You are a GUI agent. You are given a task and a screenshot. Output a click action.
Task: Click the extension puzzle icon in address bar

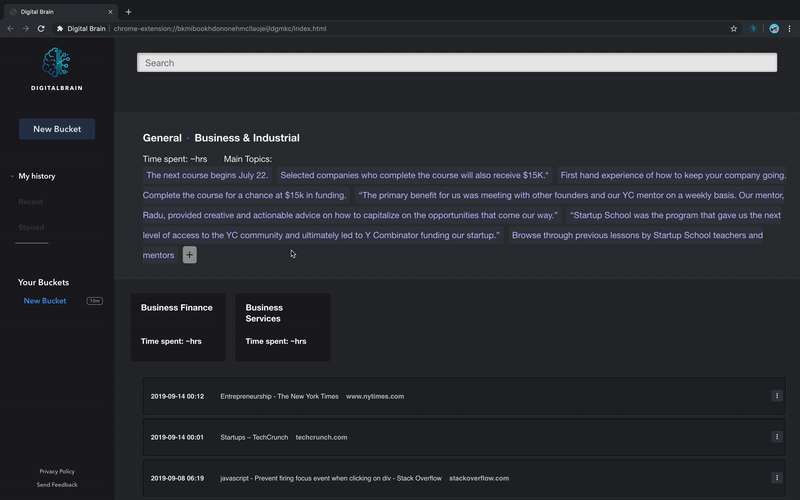(60, 29)
